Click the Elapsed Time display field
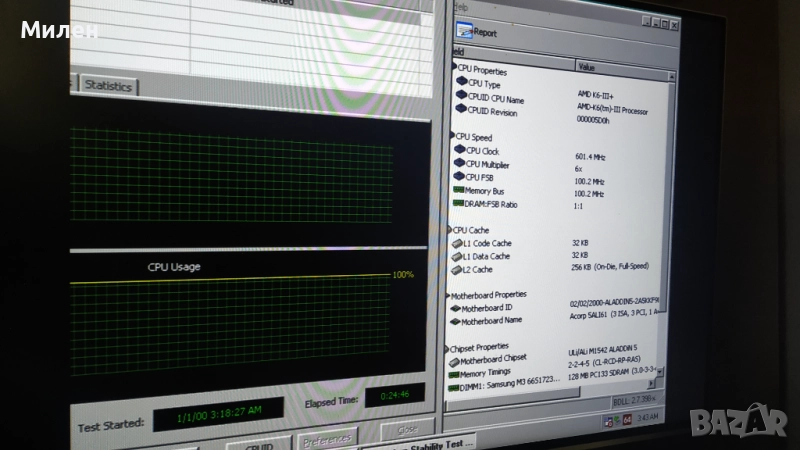 (393, 395)
